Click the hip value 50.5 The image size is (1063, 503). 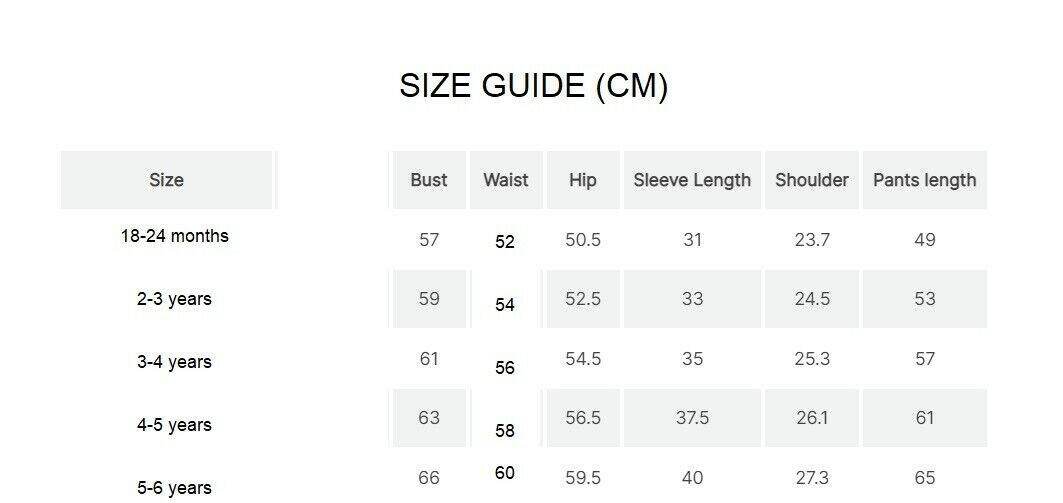click(583, 240)
